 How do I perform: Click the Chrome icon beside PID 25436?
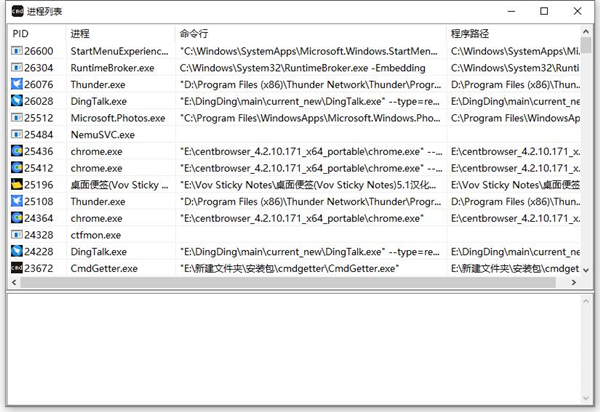tap(16, 151)
